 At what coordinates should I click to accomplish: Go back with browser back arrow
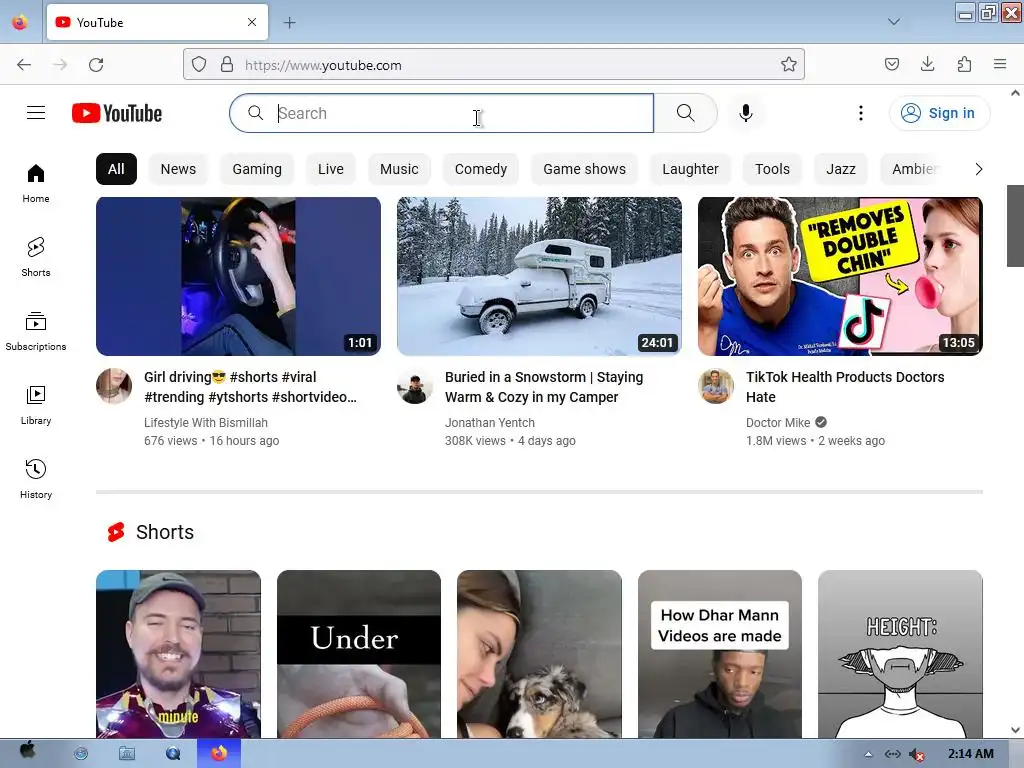point(24,65)
